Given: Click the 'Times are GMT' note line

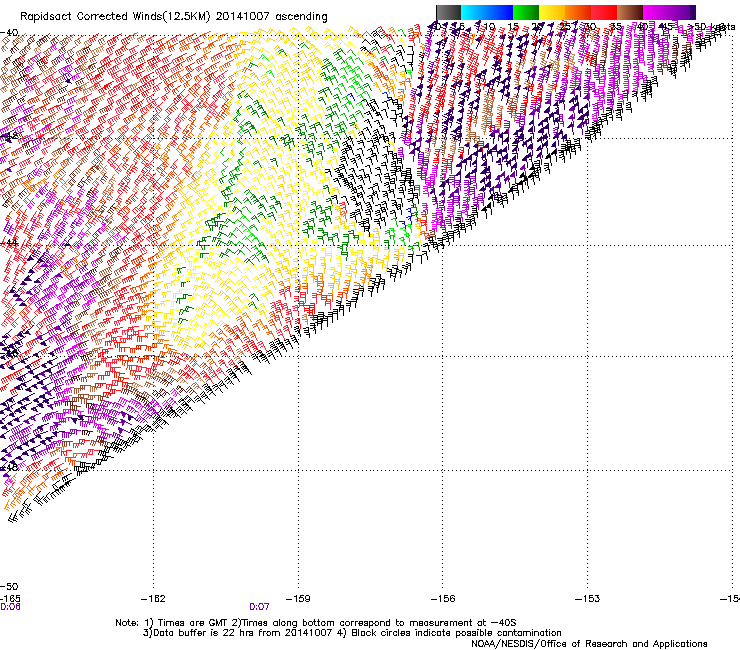Looking at the screenshot, I should coord(315,623).
